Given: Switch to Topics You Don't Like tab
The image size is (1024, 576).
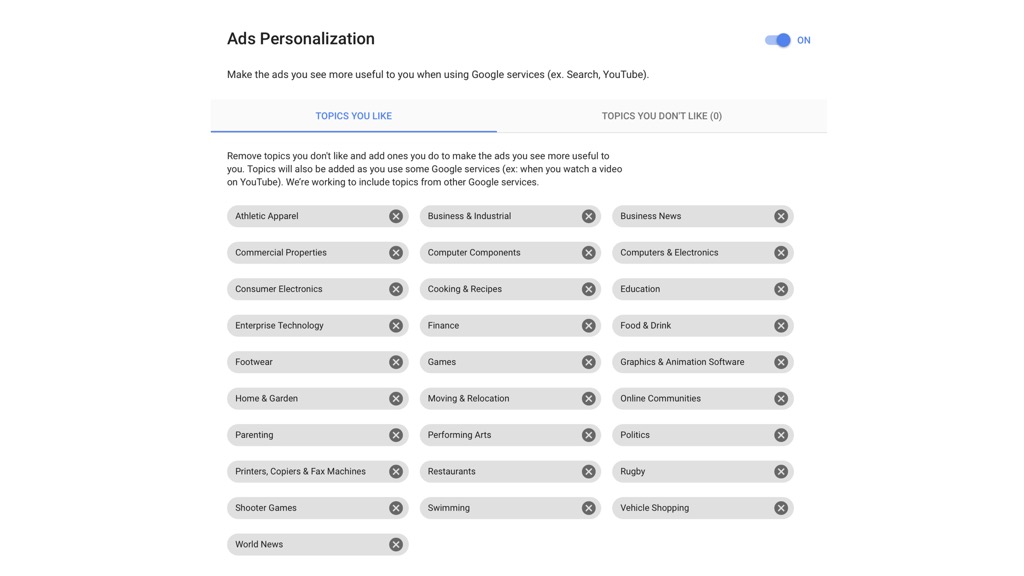Looking at the screenshot, I should (662, 116).
